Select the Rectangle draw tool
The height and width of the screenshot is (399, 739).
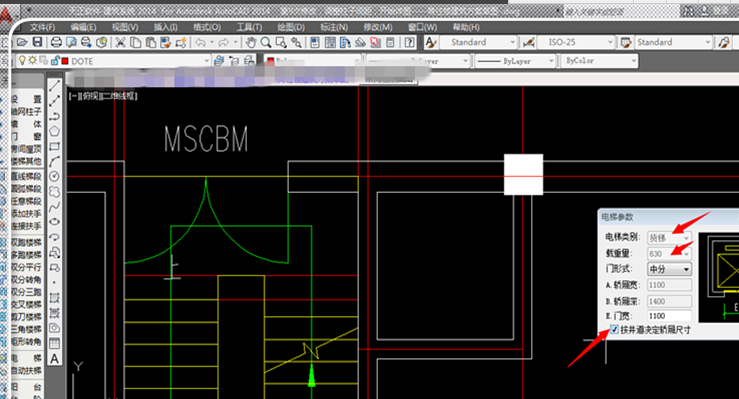pos(55,146)
